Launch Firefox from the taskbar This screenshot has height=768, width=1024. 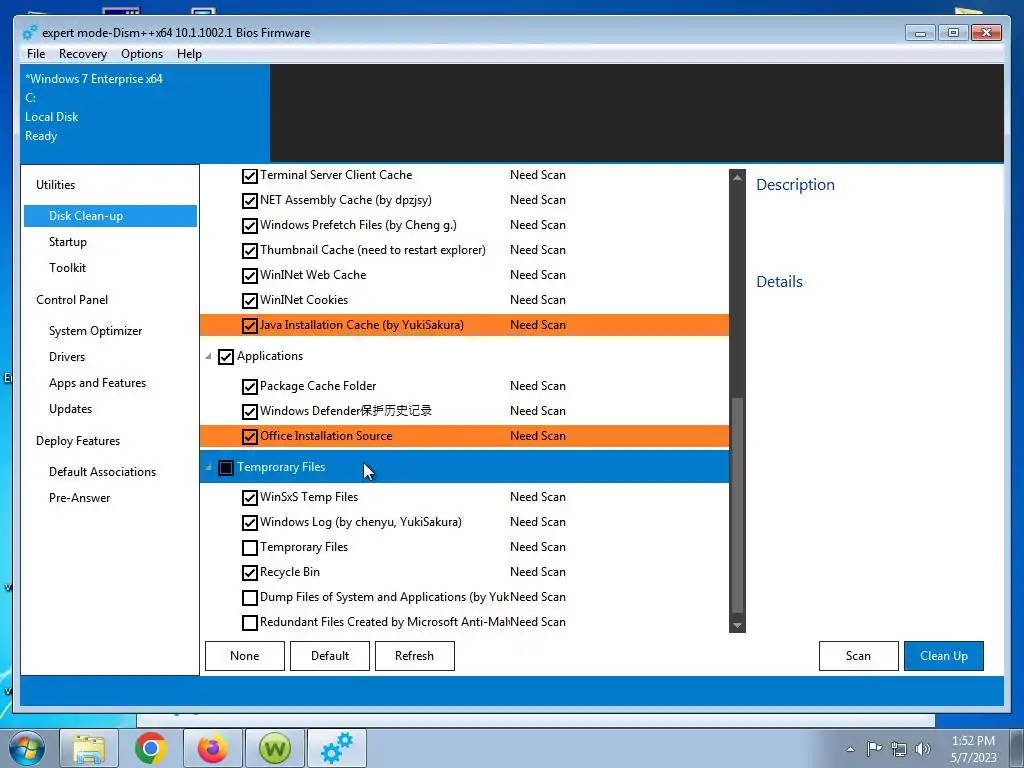pyautogui.click(x=213, y=748)
